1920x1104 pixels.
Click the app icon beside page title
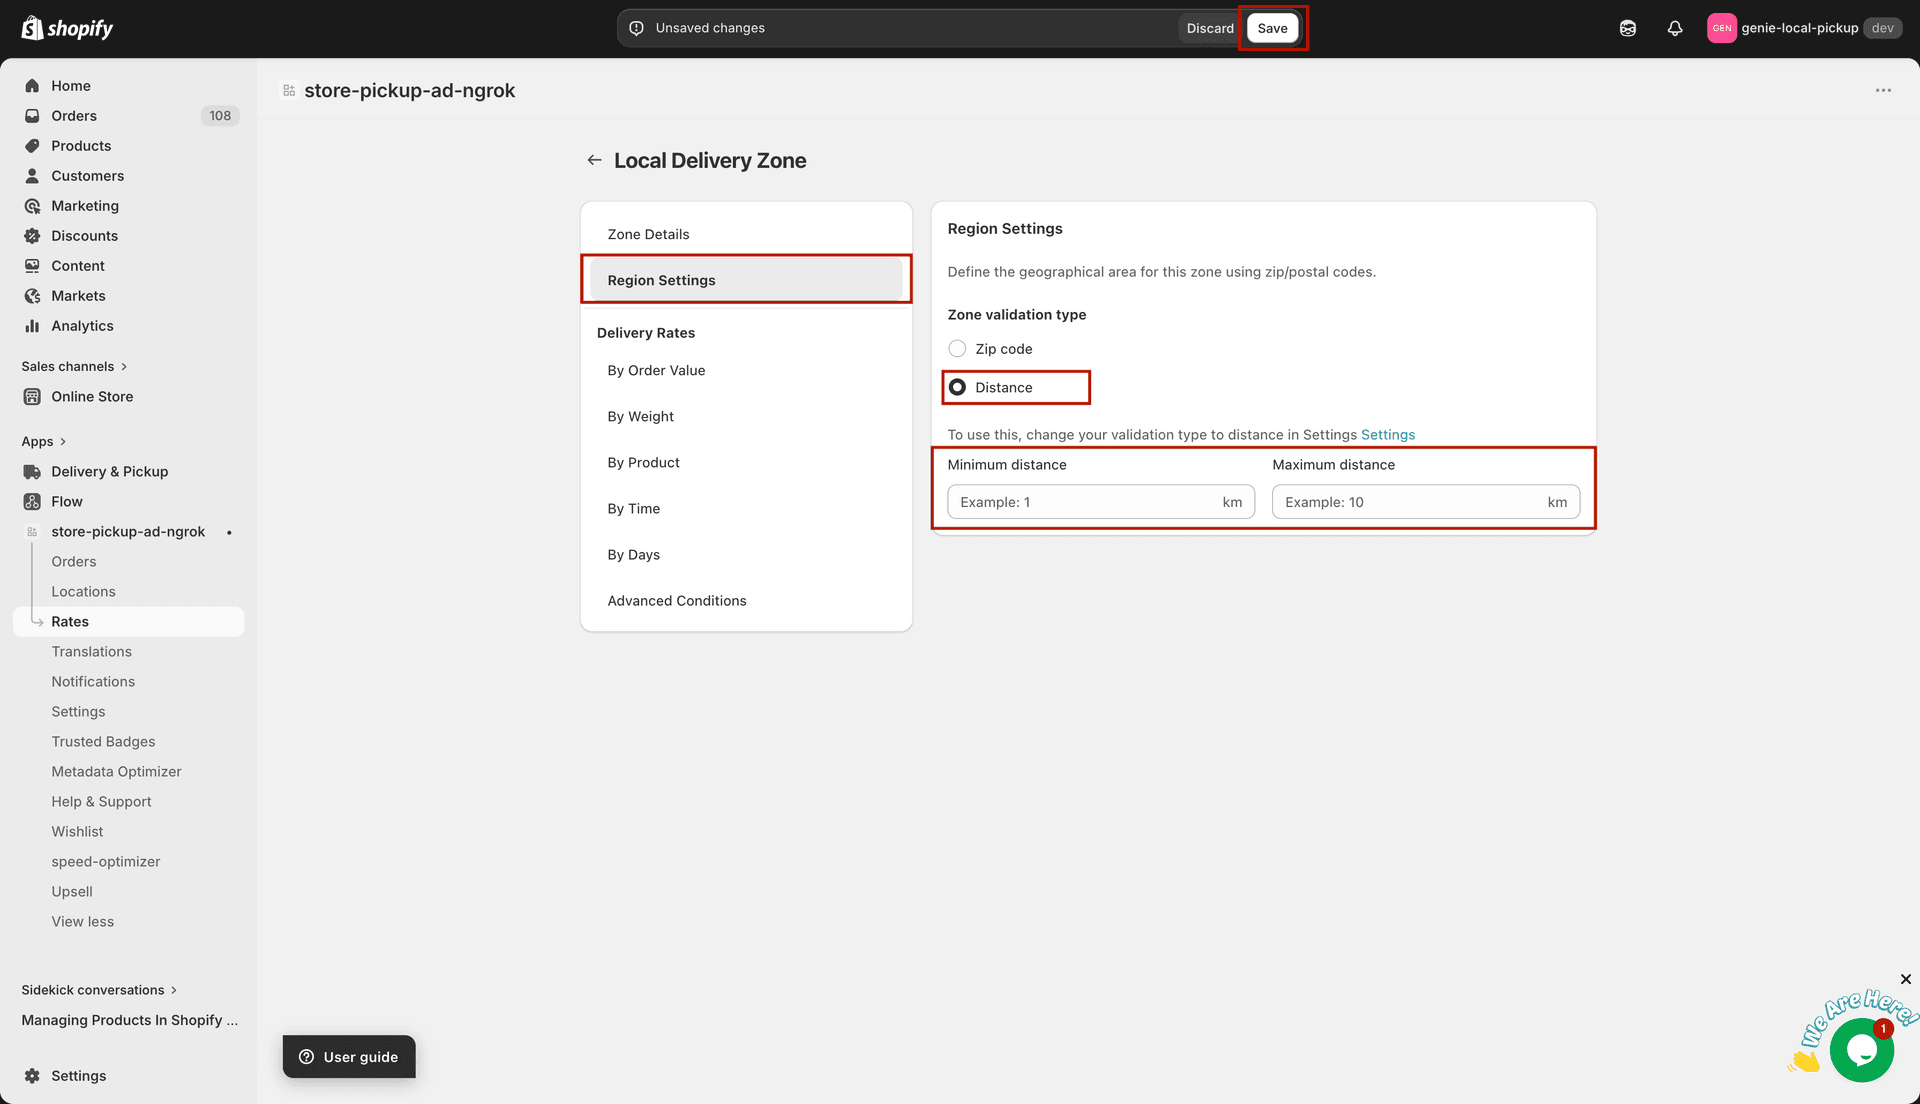(x=289, y=91)
